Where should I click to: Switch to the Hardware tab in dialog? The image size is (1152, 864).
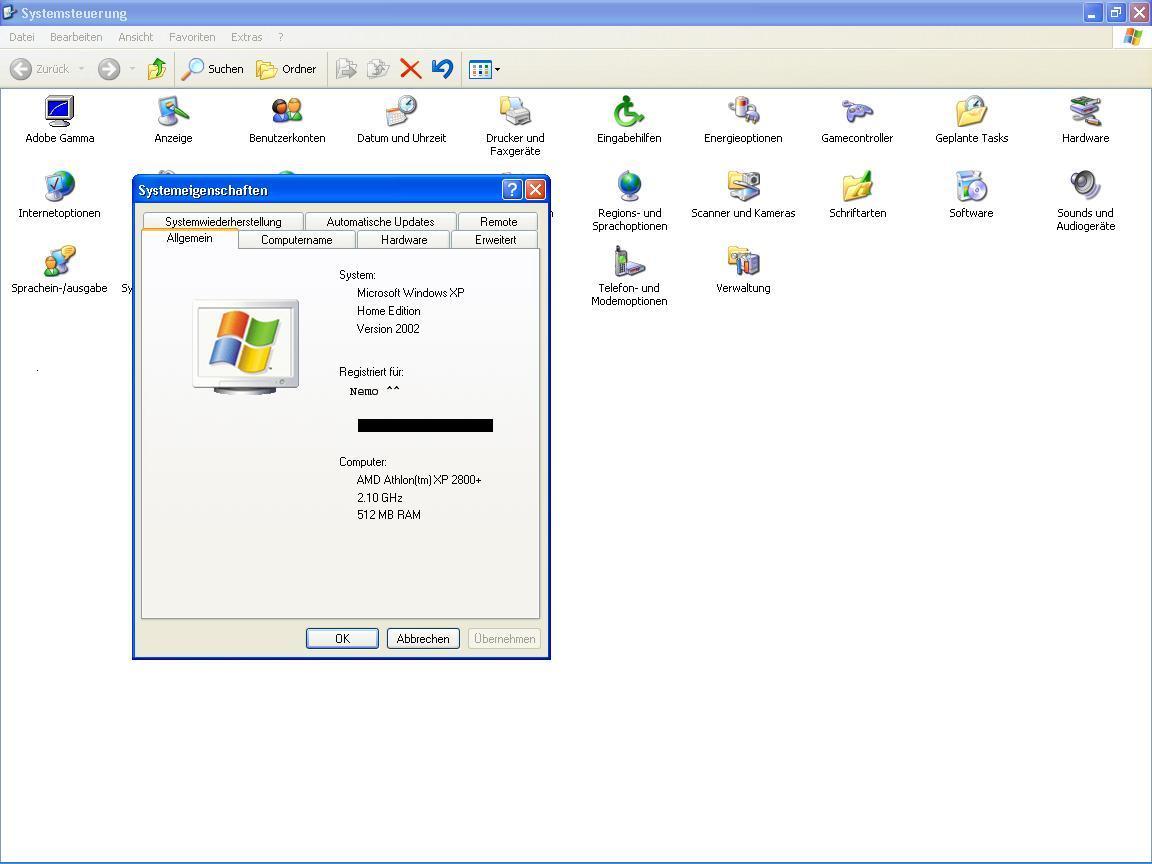(x=404, y=240)
